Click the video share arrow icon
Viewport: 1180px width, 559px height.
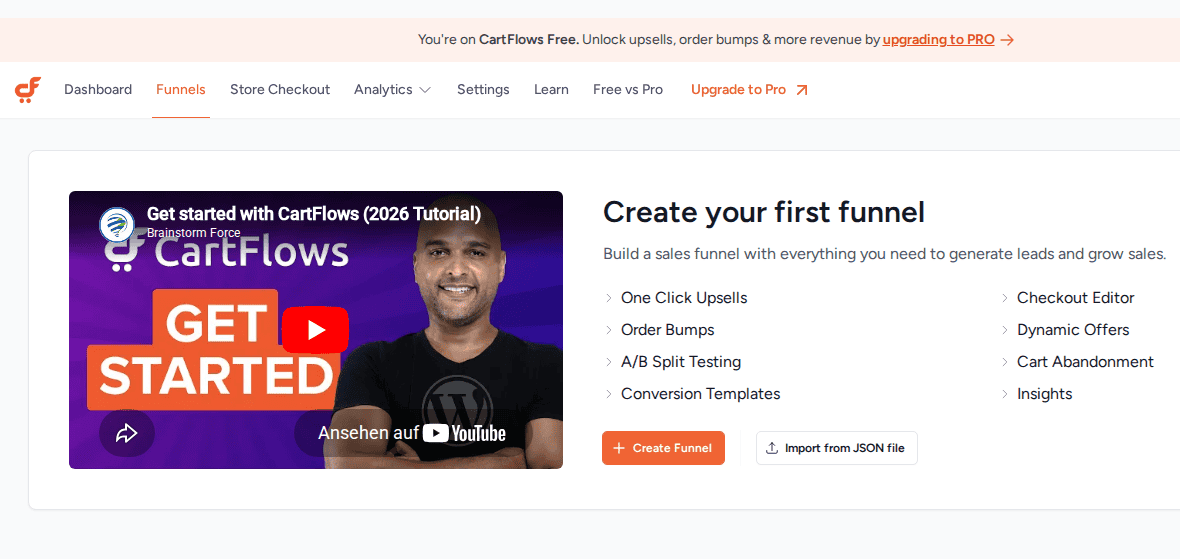pos(126,433)
